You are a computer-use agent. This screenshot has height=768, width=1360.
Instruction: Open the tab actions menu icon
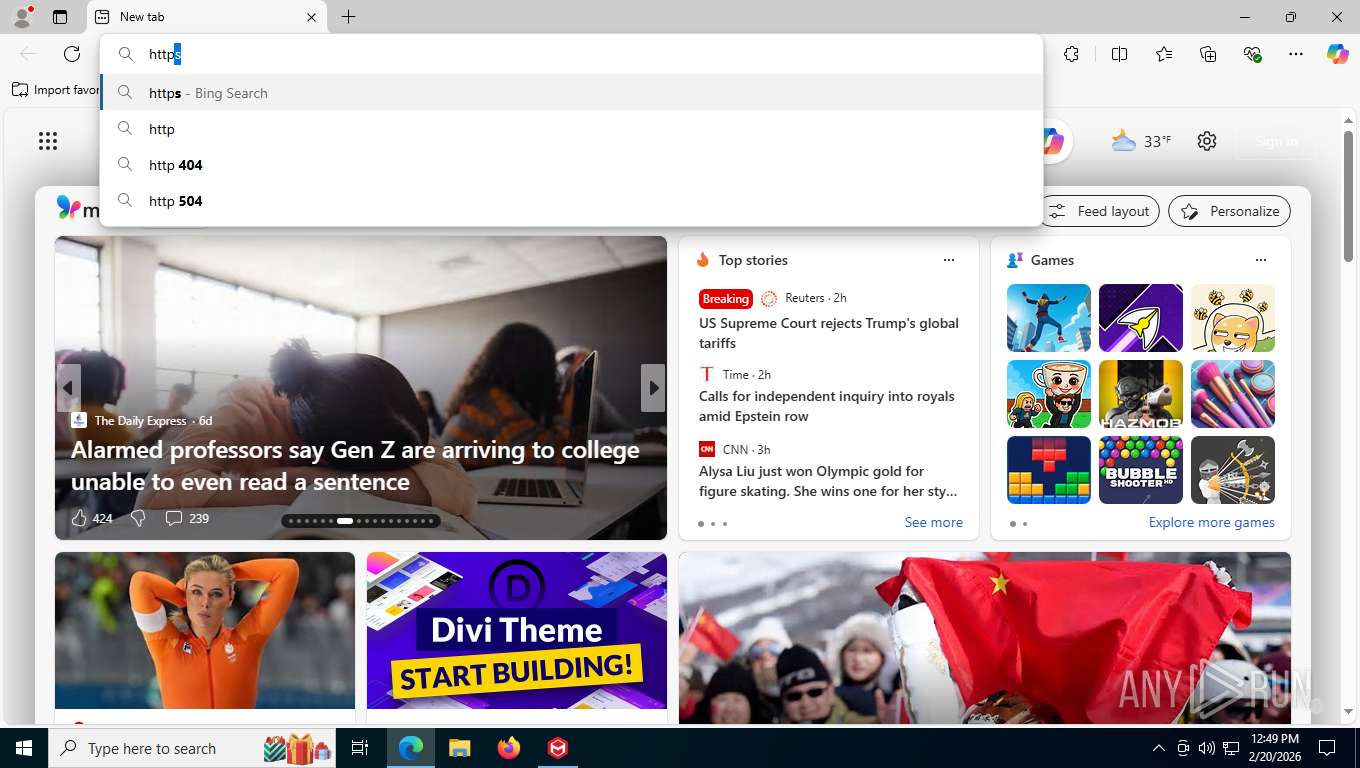coord(60,17)
